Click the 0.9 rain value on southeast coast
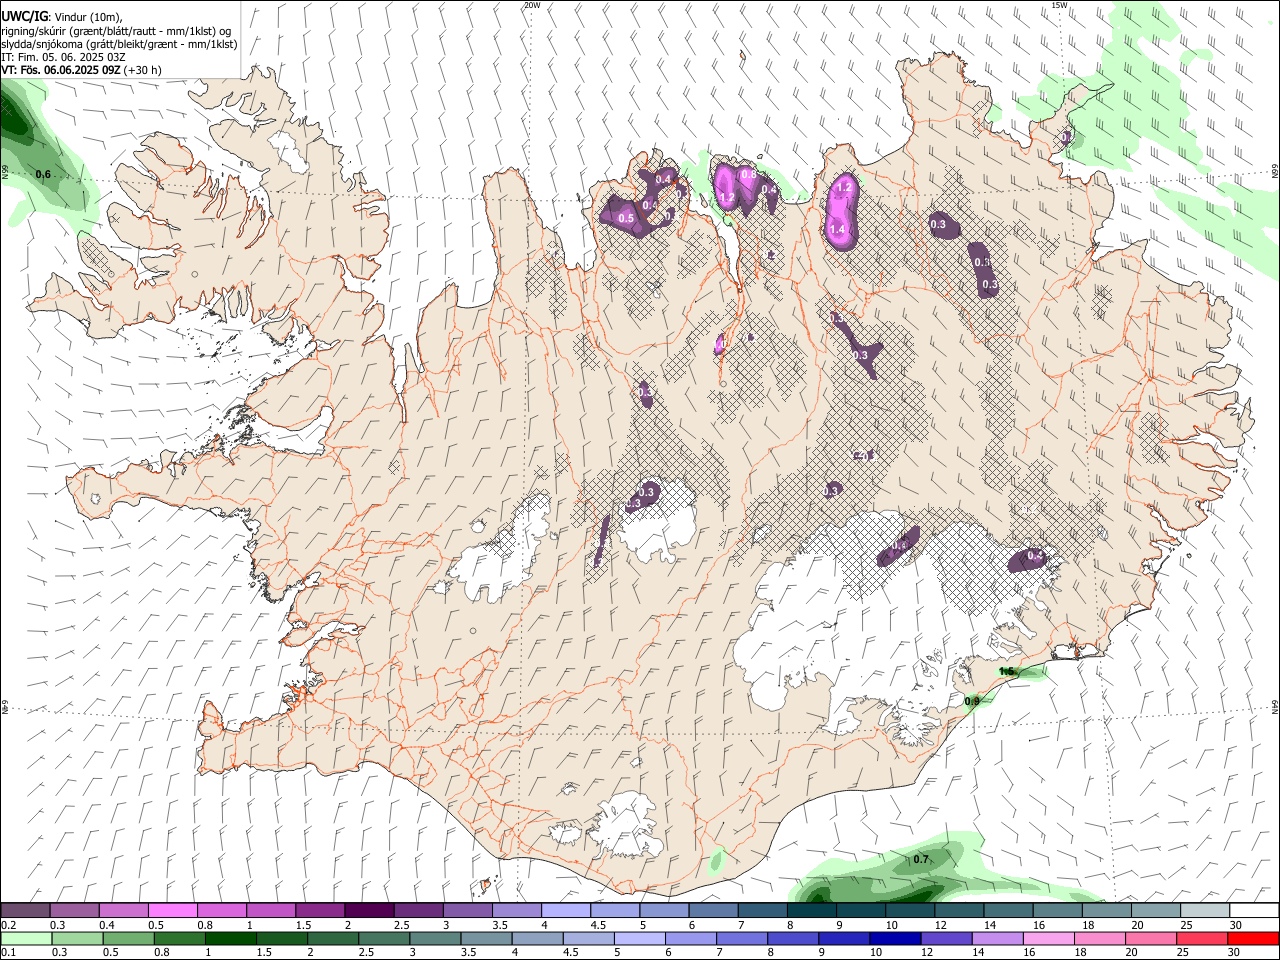Screen dimensions: 1280x960 tap(972, 702)
